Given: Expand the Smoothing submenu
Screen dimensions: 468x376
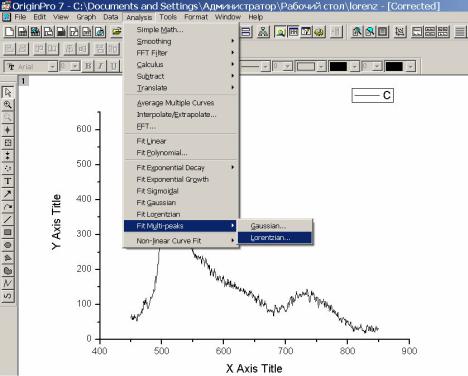Looking at the screenshot, I should tap(181, 41).
